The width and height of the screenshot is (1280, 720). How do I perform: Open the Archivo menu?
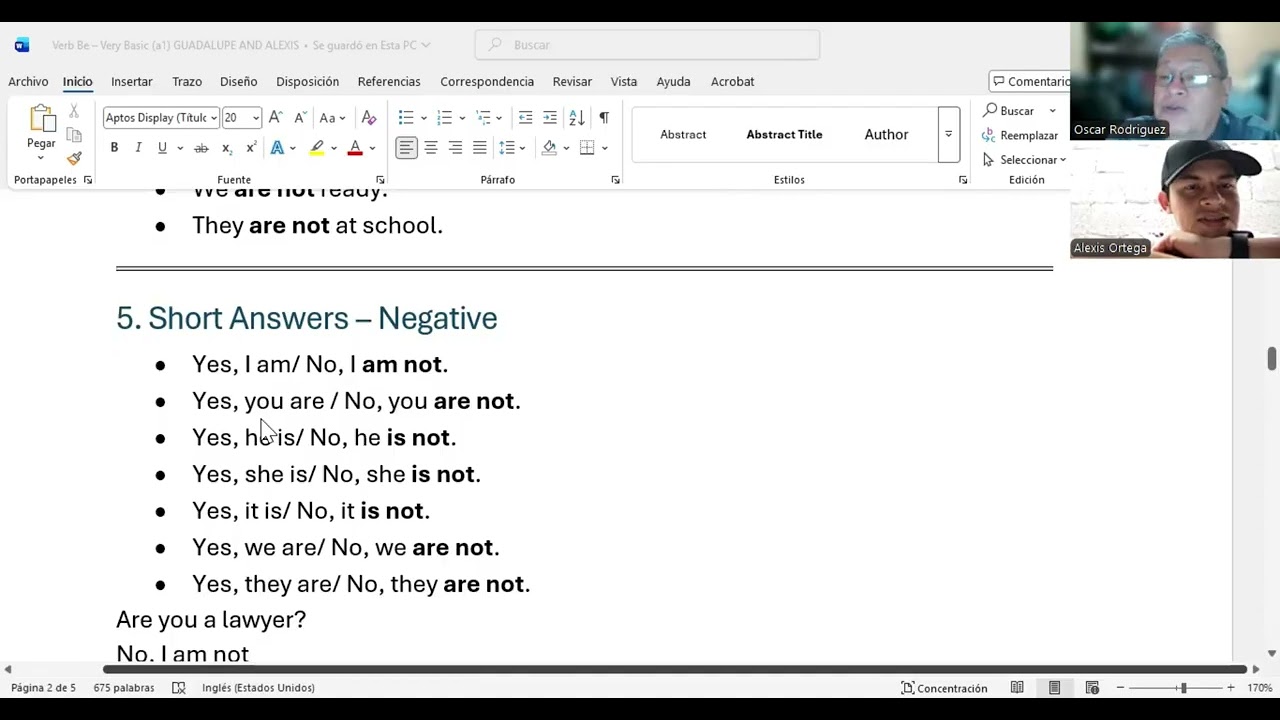coord(28,82)
